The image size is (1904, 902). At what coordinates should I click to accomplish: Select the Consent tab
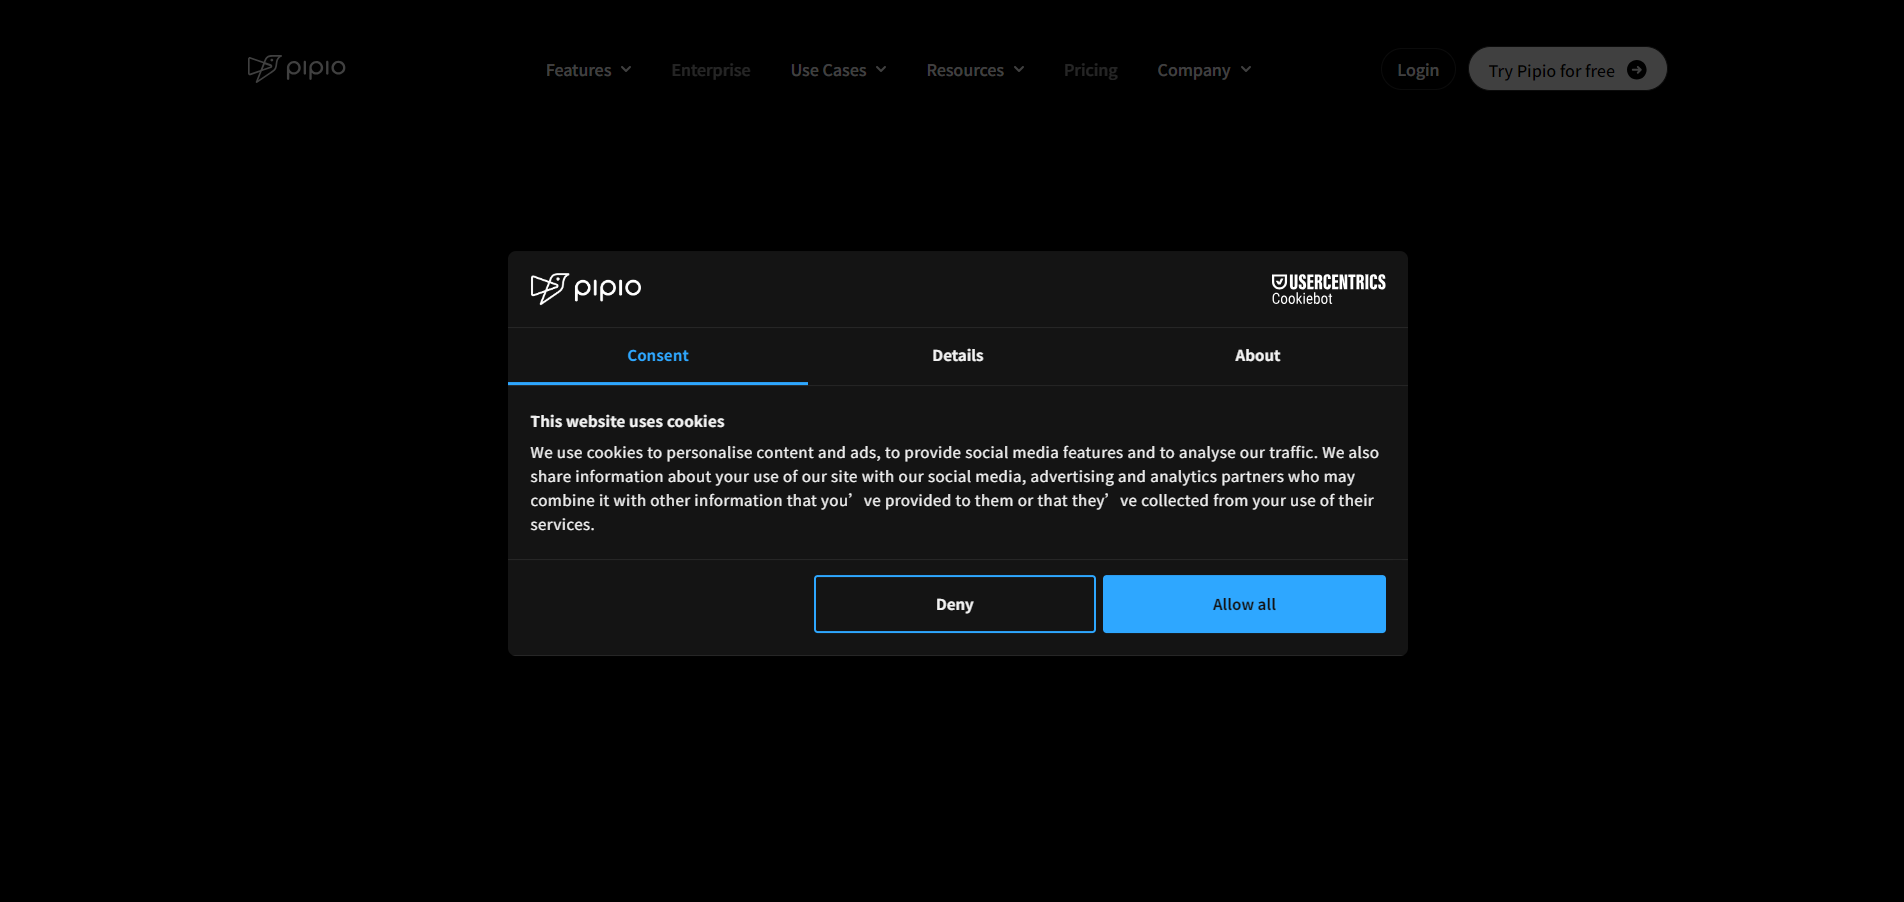(x=658, y=356)
